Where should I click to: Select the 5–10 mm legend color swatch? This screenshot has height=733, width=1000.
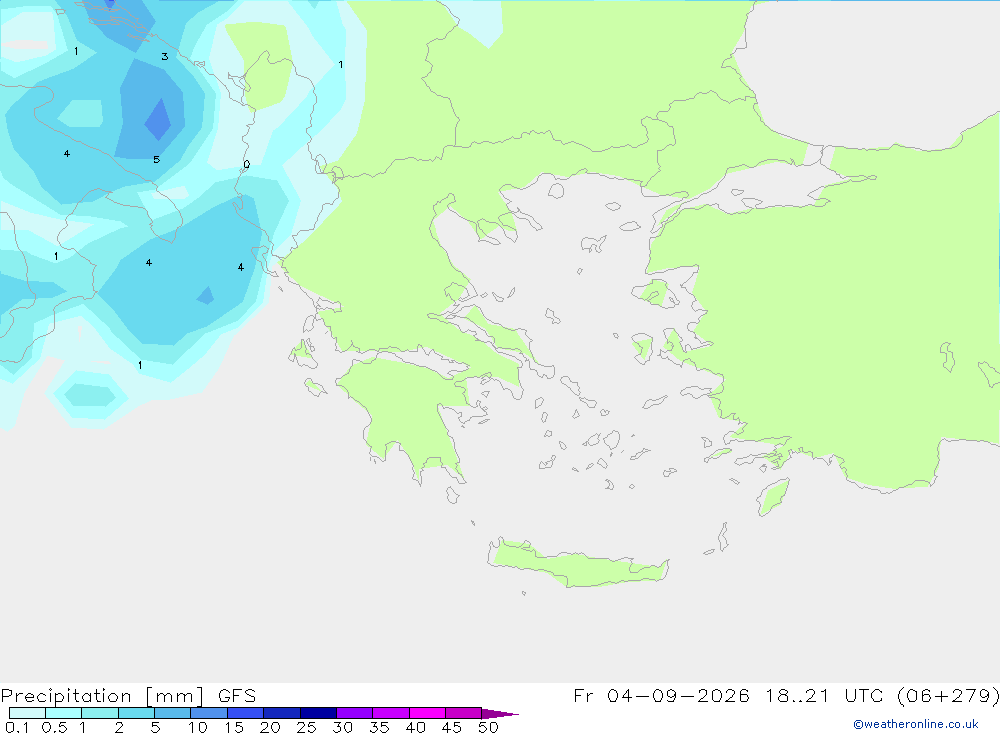tap(173, 713)
